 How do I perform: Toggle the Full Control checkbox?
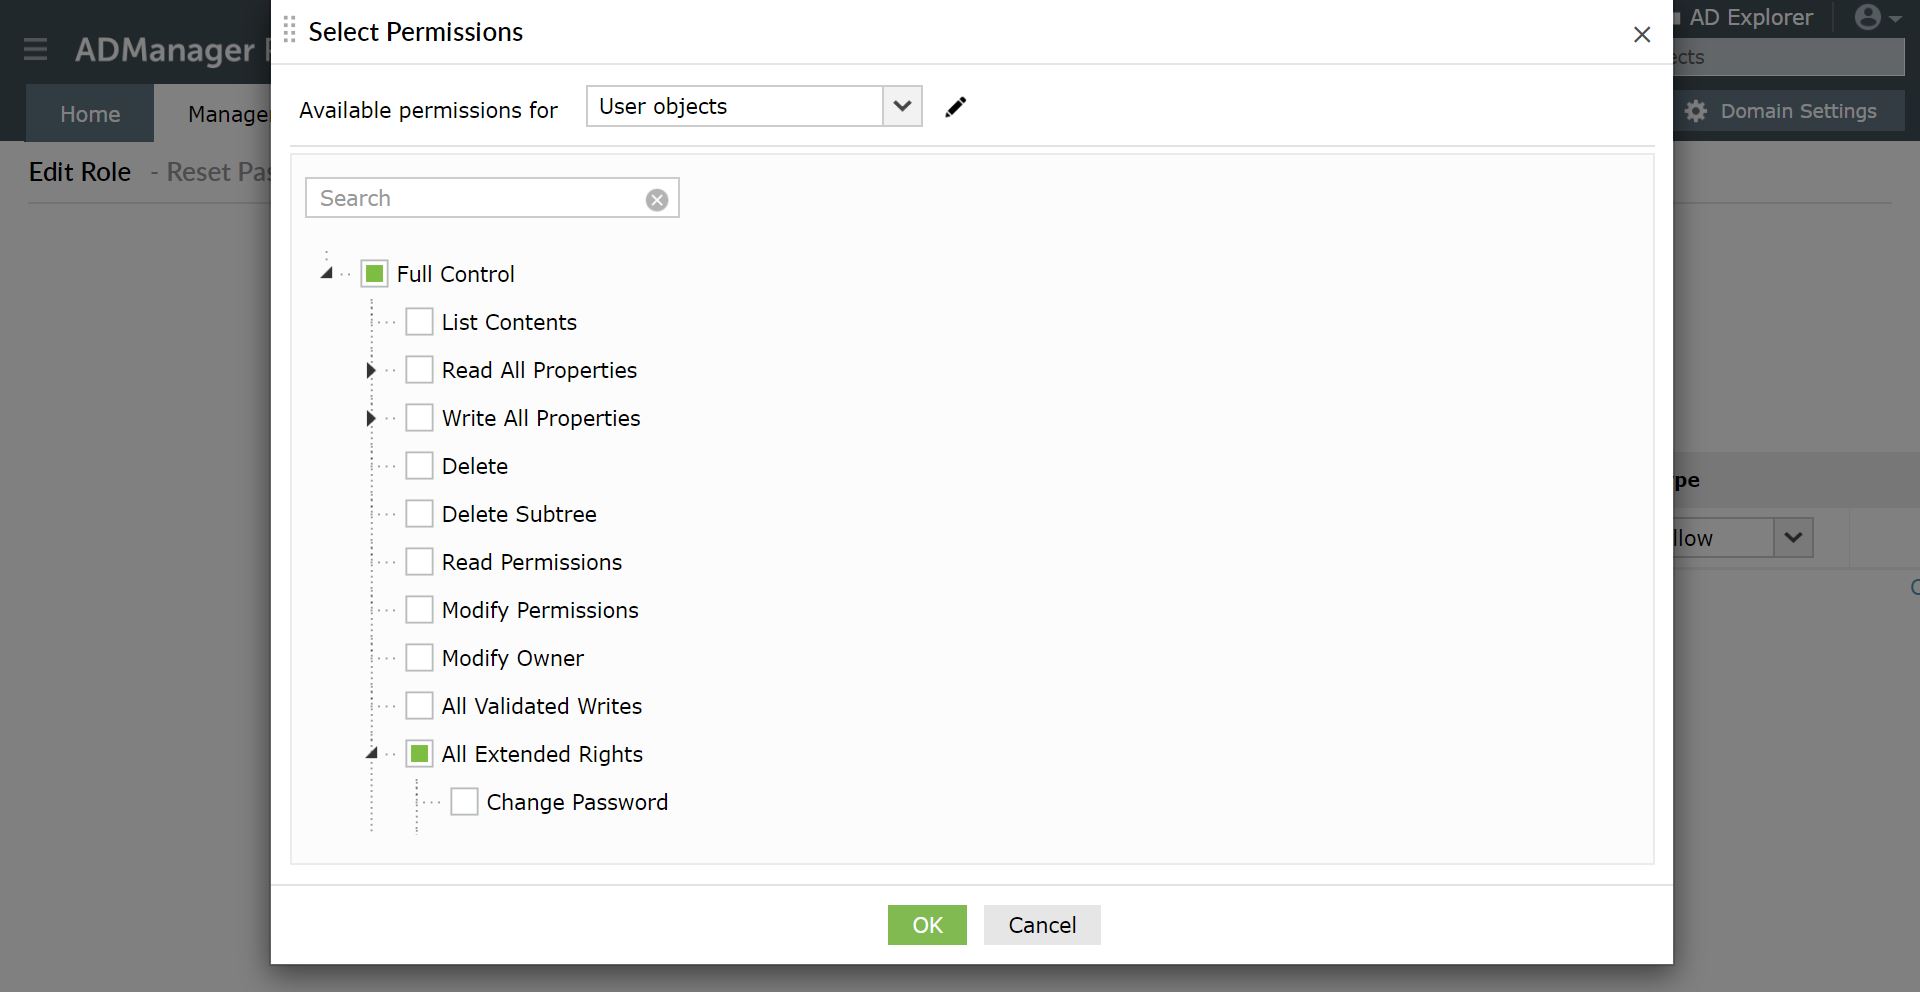pyautogui.click(x=374, y=274)
